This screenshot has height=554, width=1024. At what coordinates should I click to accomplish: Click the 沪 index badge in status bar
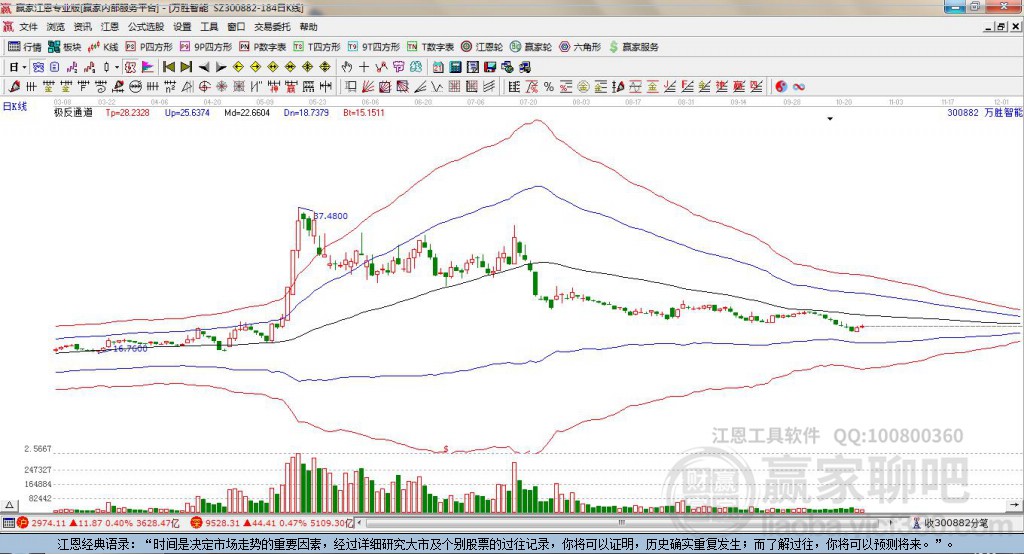(x=23, y=523)
